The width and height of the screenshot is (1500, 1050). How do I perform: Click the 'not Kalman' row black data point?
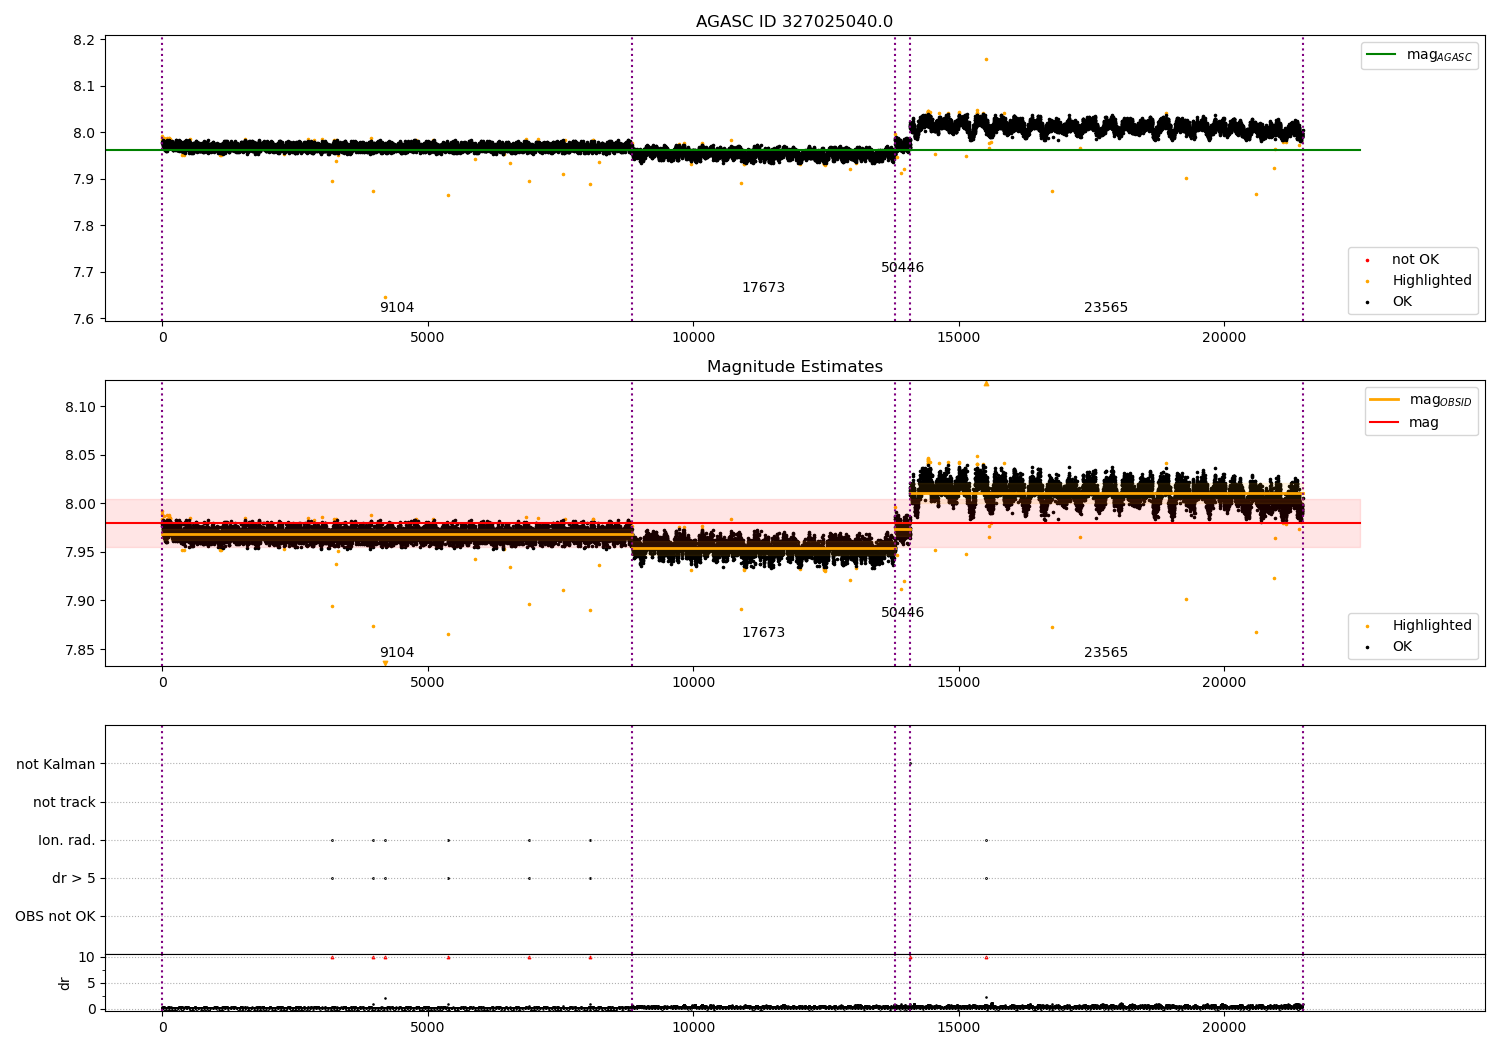pyautogui.click(x=910, y=764)
